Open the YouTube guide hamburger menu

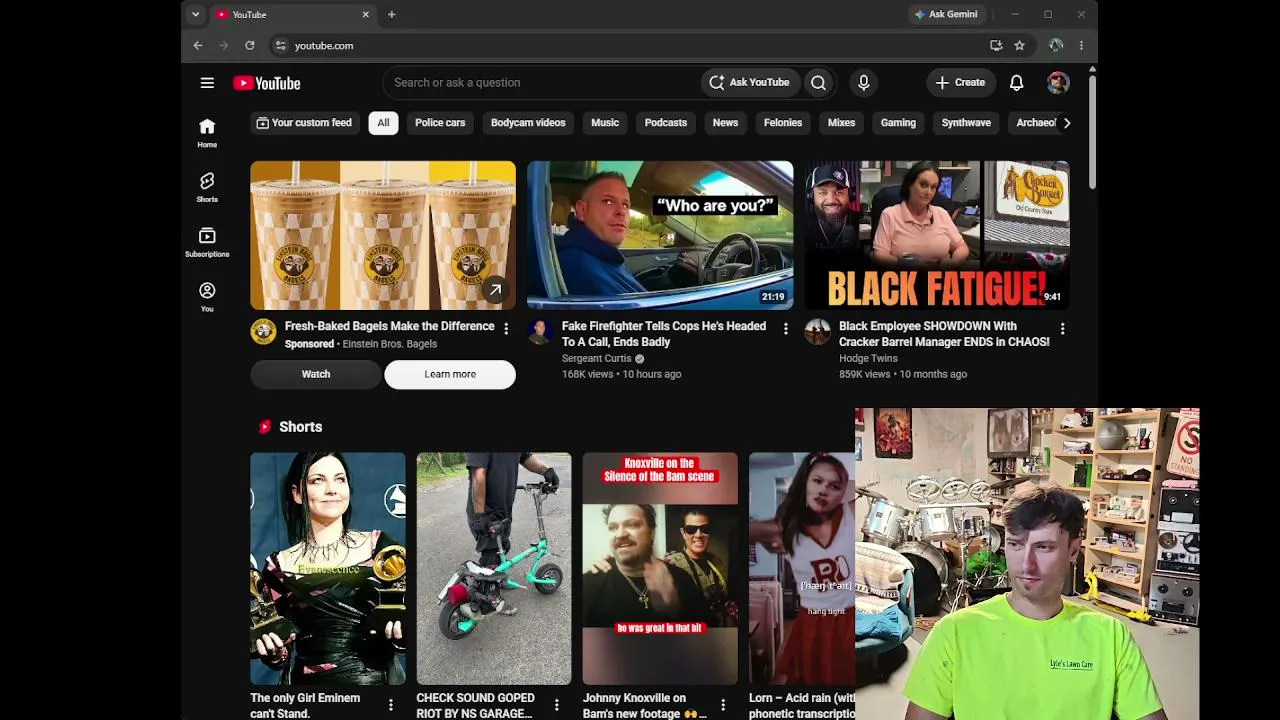207,83
